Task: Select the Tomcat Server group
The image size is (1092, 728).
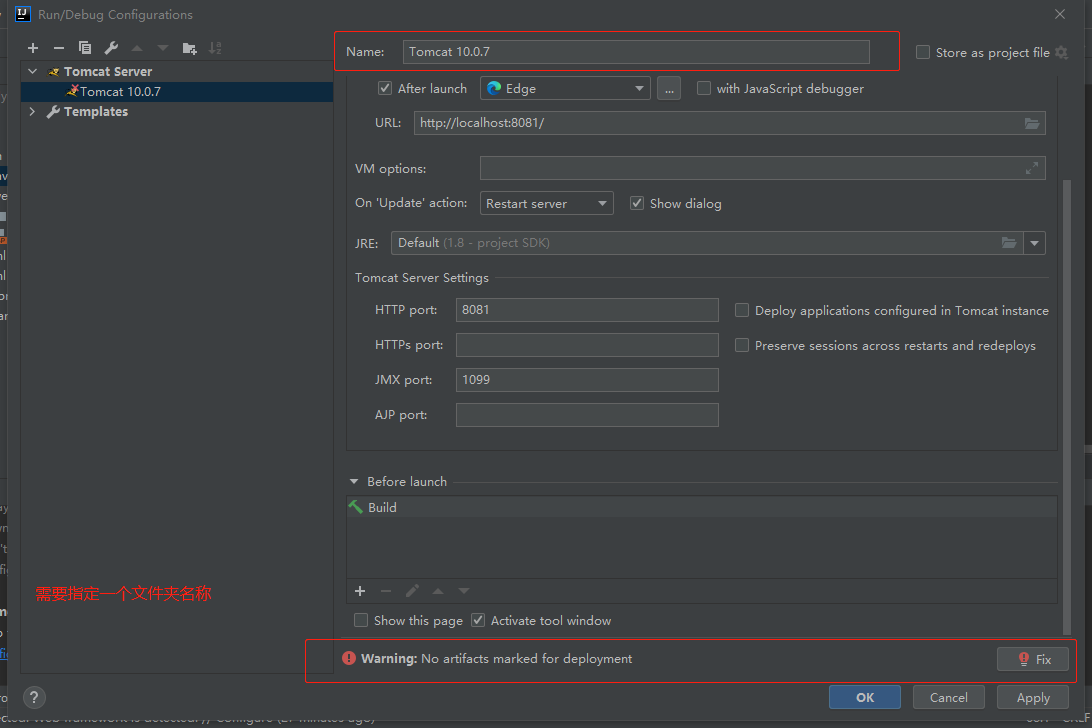Action: pos(108,71)
